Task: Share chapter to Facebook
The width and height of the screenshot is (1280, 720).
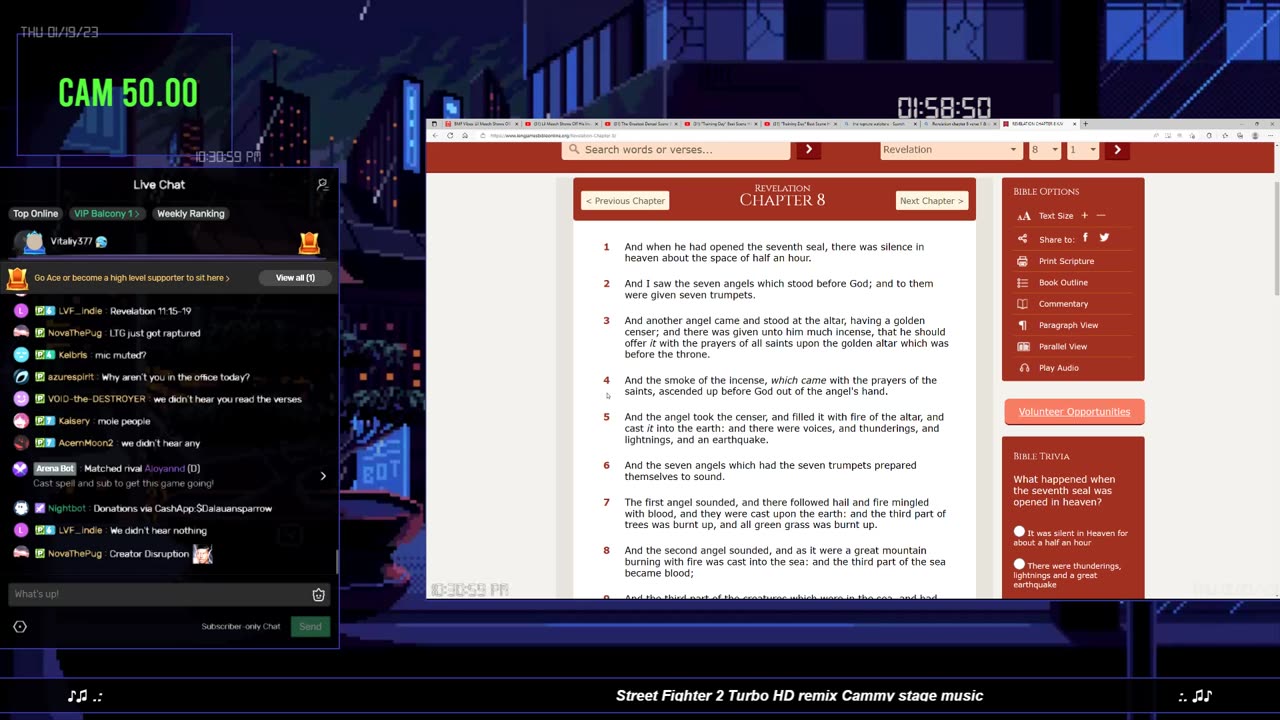Action: pos(1086,238)
